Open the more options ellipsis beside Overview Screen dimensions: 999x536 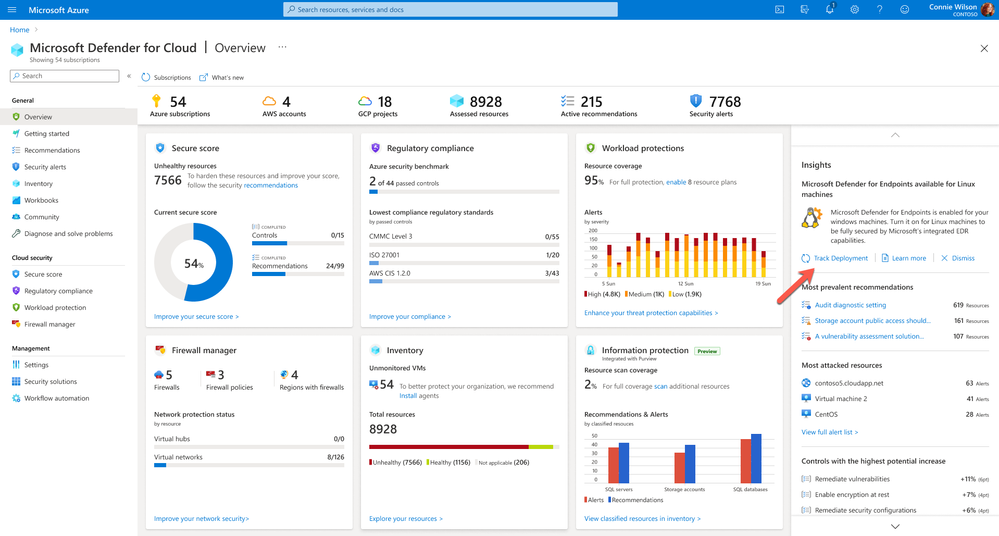(x=282, y=47)
